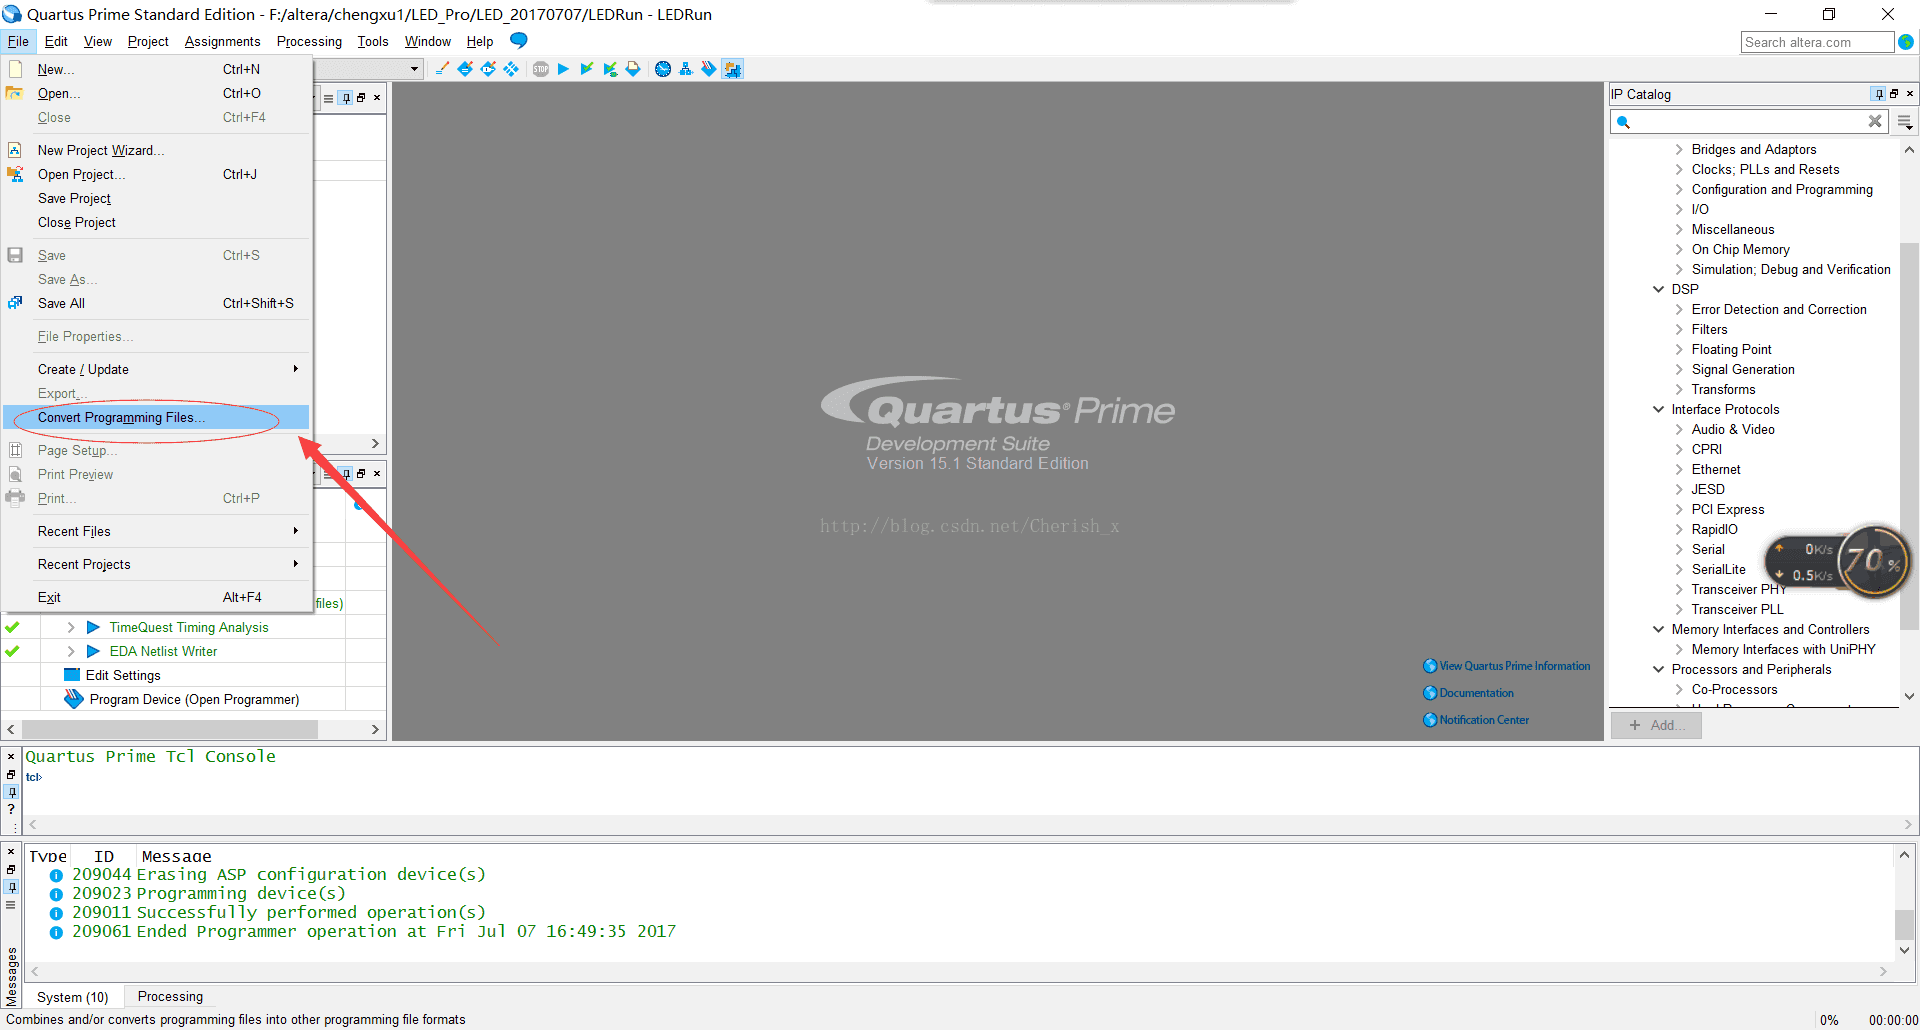Toggle the Tcl Console pin button
Image resolution: width=1920 pixels, height=1030 pixels.
coord(11,792)
